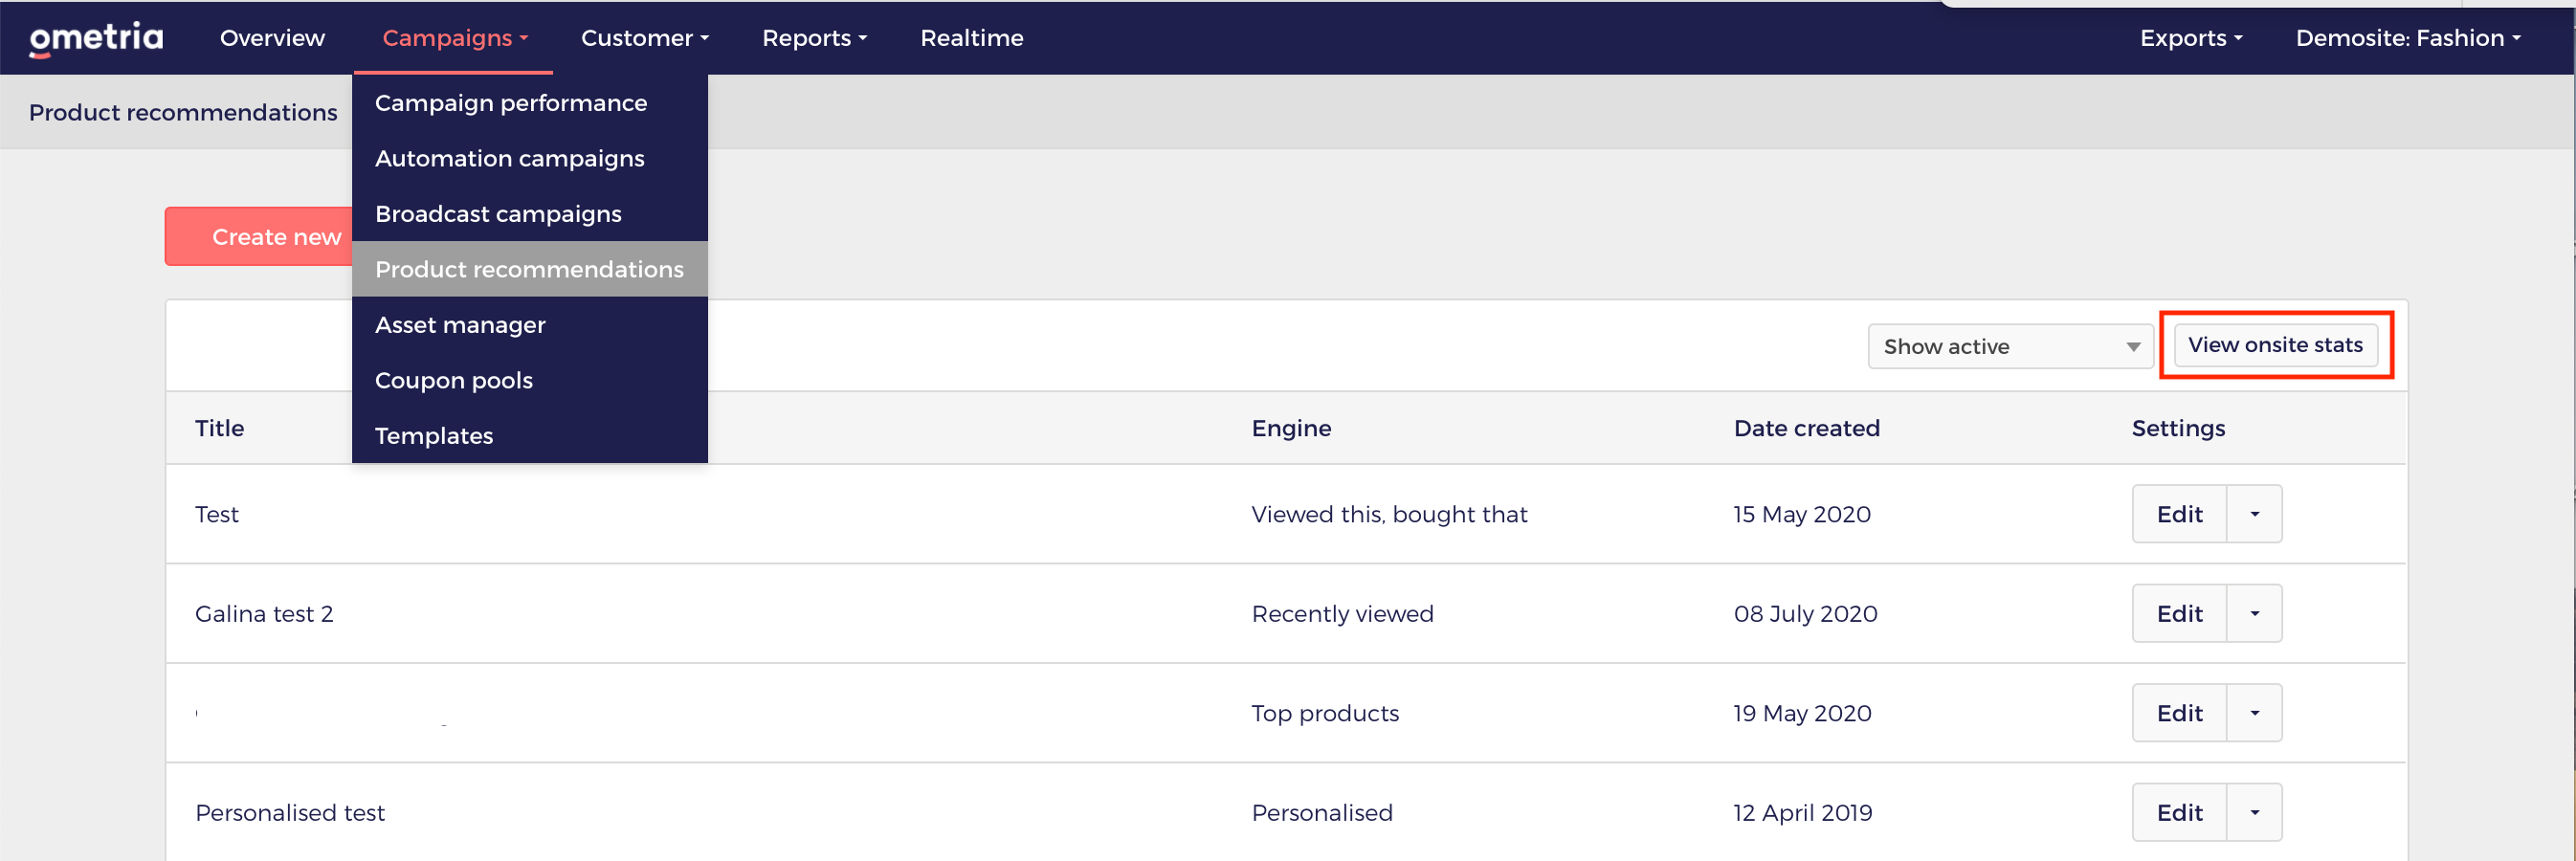Click the Viewed this, bought that engine
Viewport: 2576px width, 861px height.
pos(1389,514)
